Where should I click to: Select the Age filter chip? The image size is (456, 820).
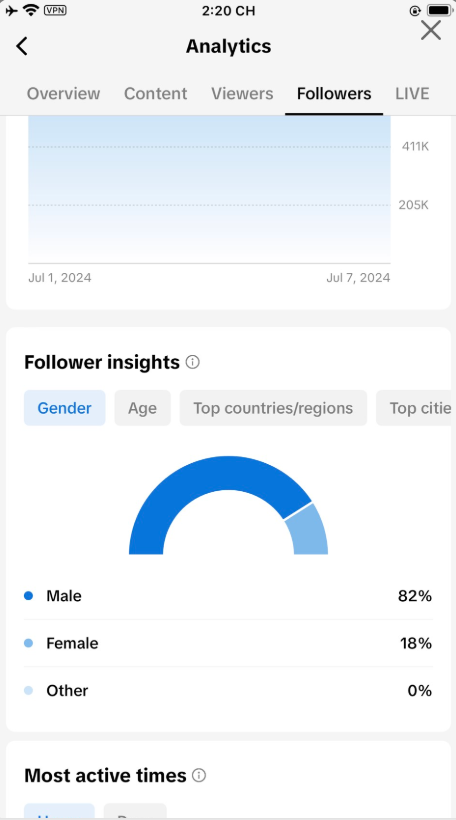(143, 408)
